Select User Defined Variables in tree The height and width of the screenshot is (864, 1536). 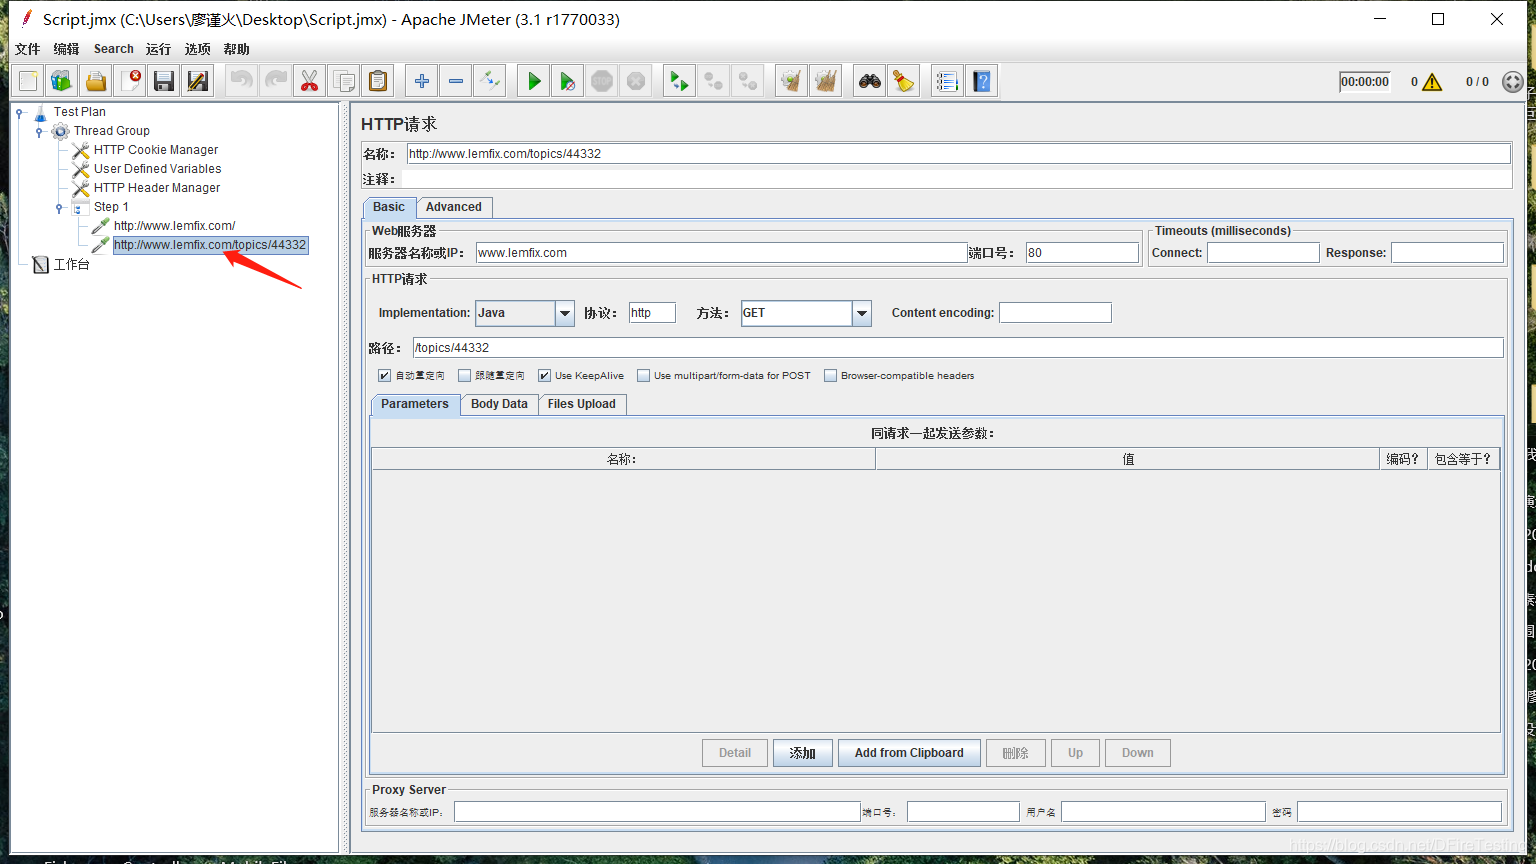[x=158, y=169]
